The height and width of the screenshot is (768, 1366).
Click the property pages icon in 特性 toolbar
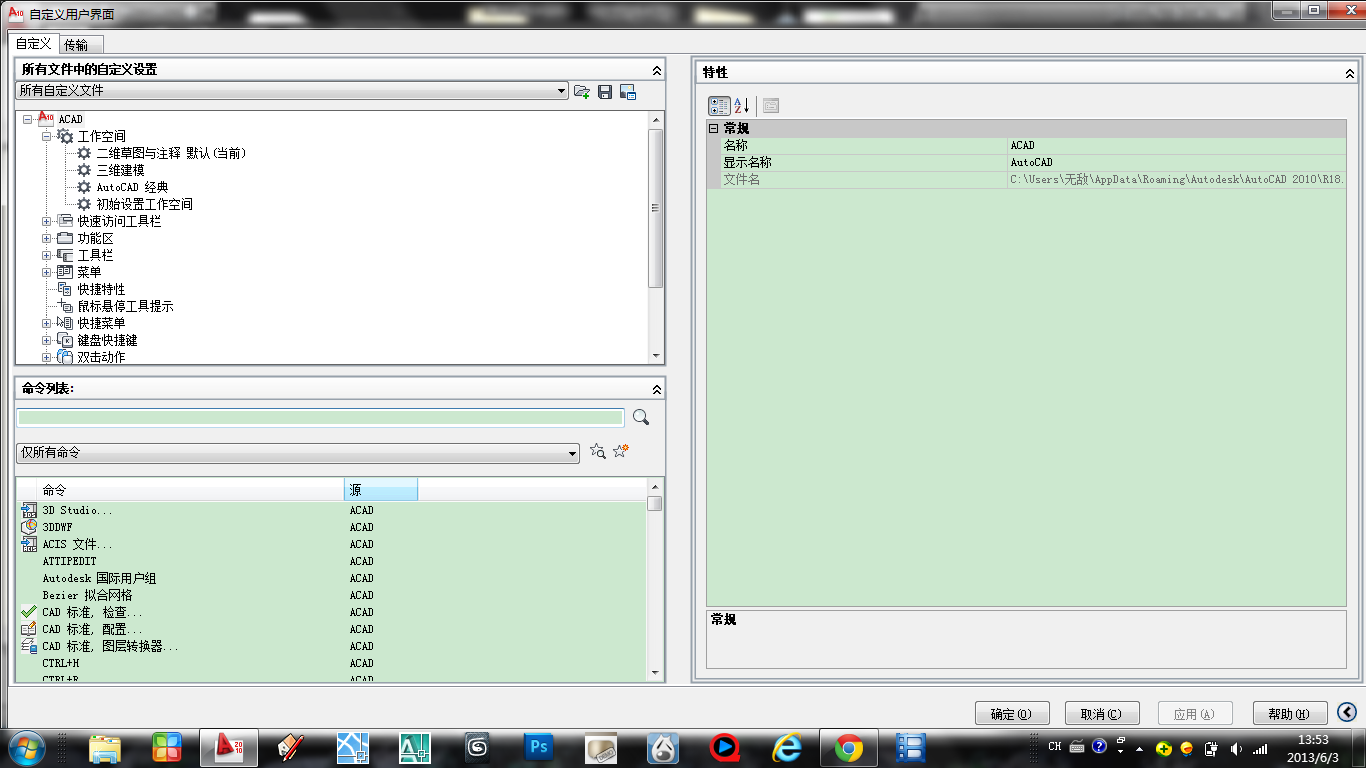click(771, 105)
